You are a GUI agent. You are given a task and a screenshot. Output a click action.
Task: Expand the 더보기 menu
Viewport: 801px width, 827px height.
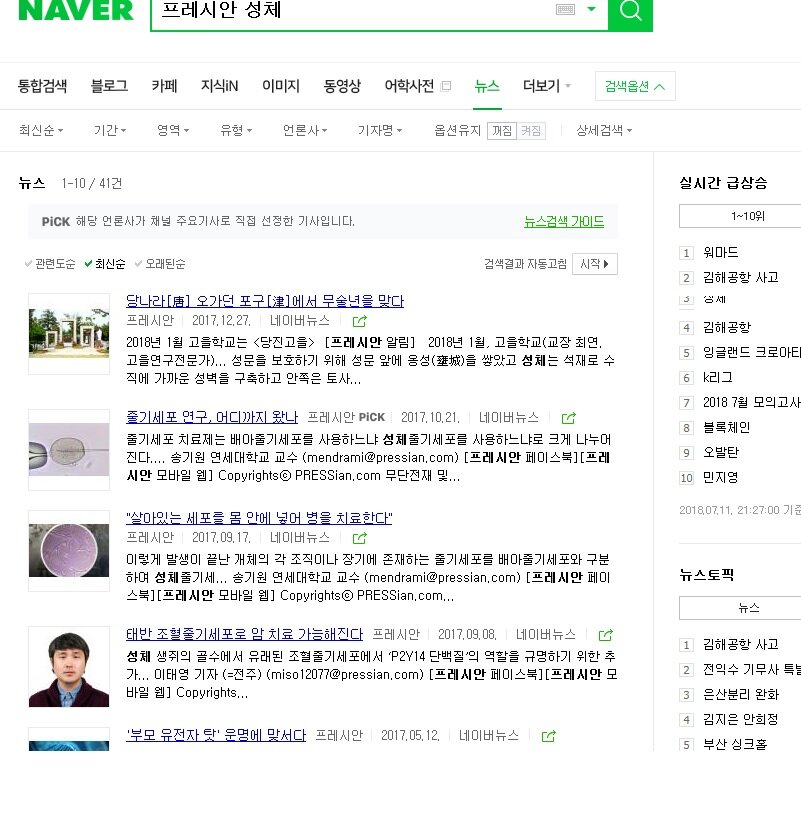click(x=547, y=86)
